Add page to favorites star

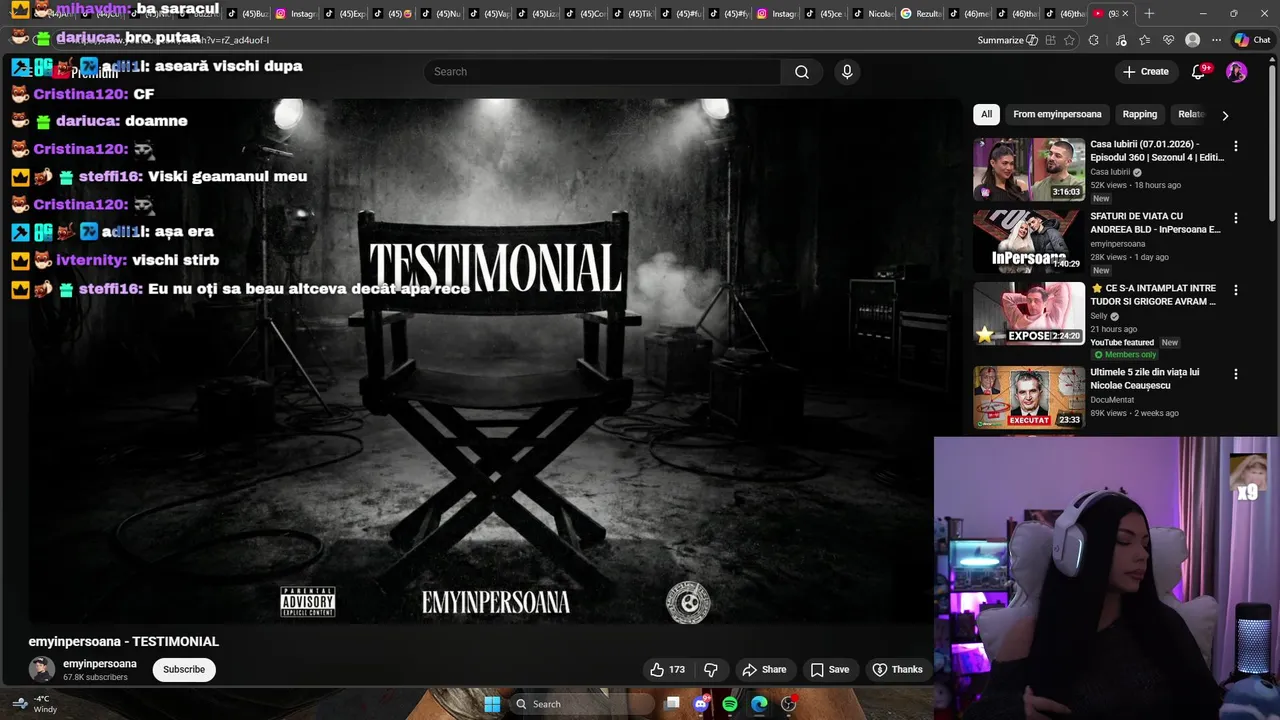coord(1070,40)
